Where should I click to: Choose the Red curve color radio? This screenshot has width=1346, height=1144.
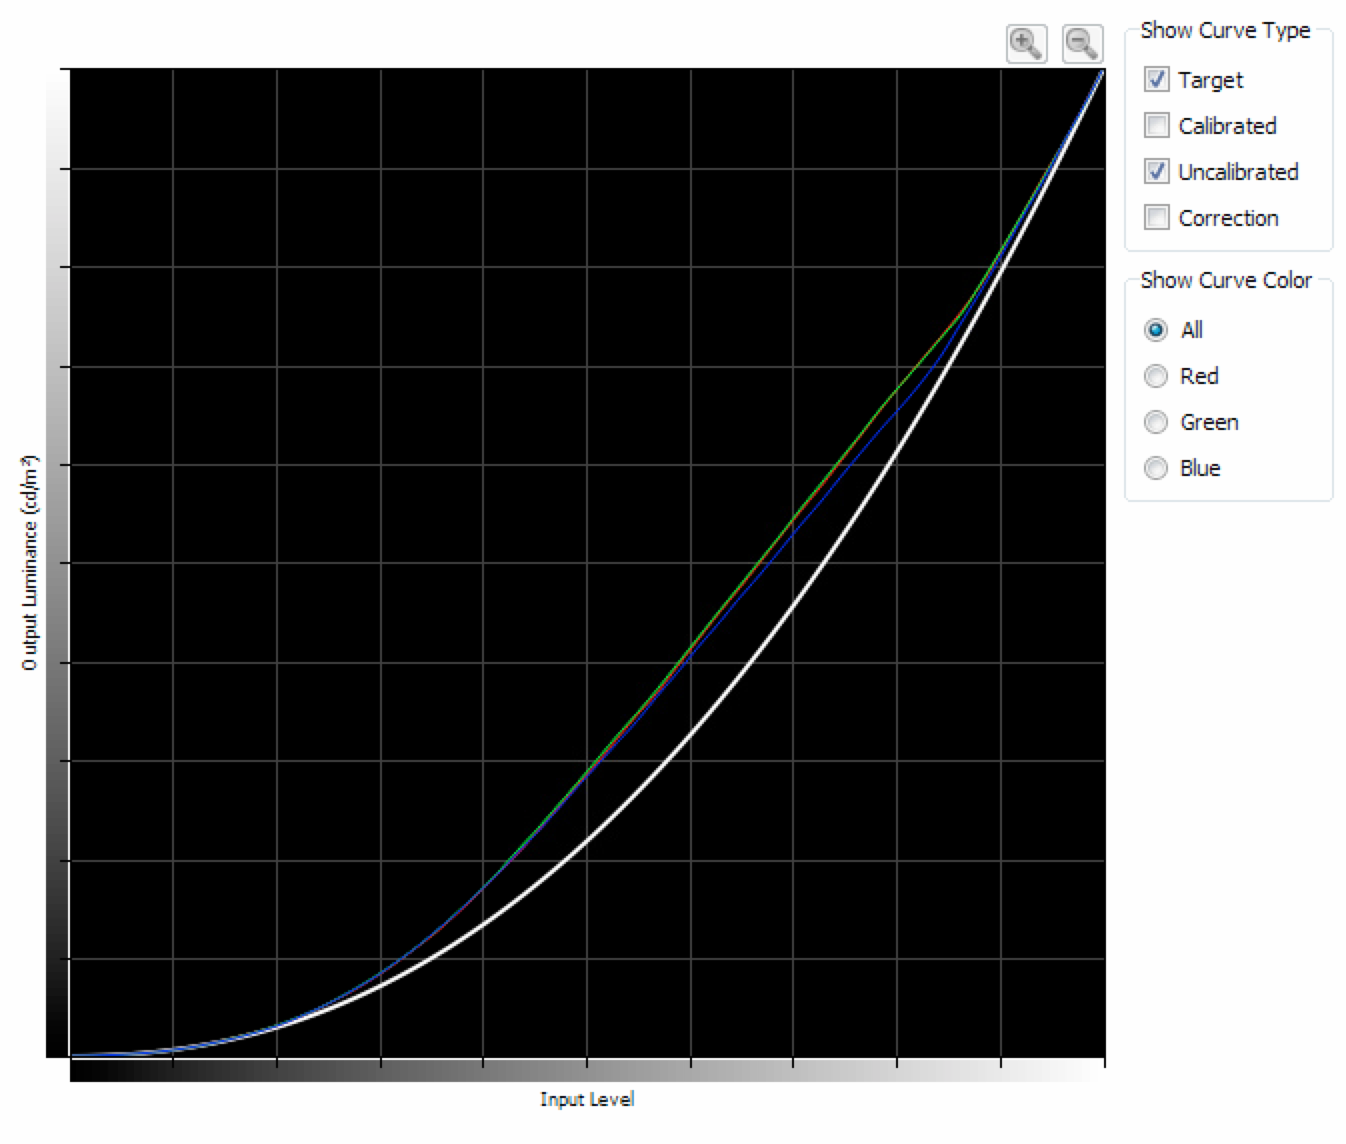pos(1156,376)
